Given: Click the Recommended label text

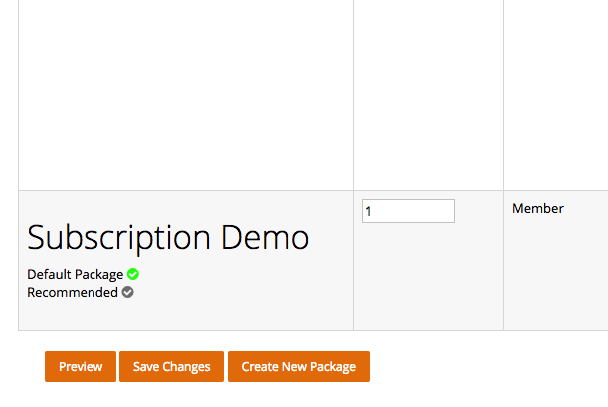Looking at the screenshot, I should click(x=72, y=292).
